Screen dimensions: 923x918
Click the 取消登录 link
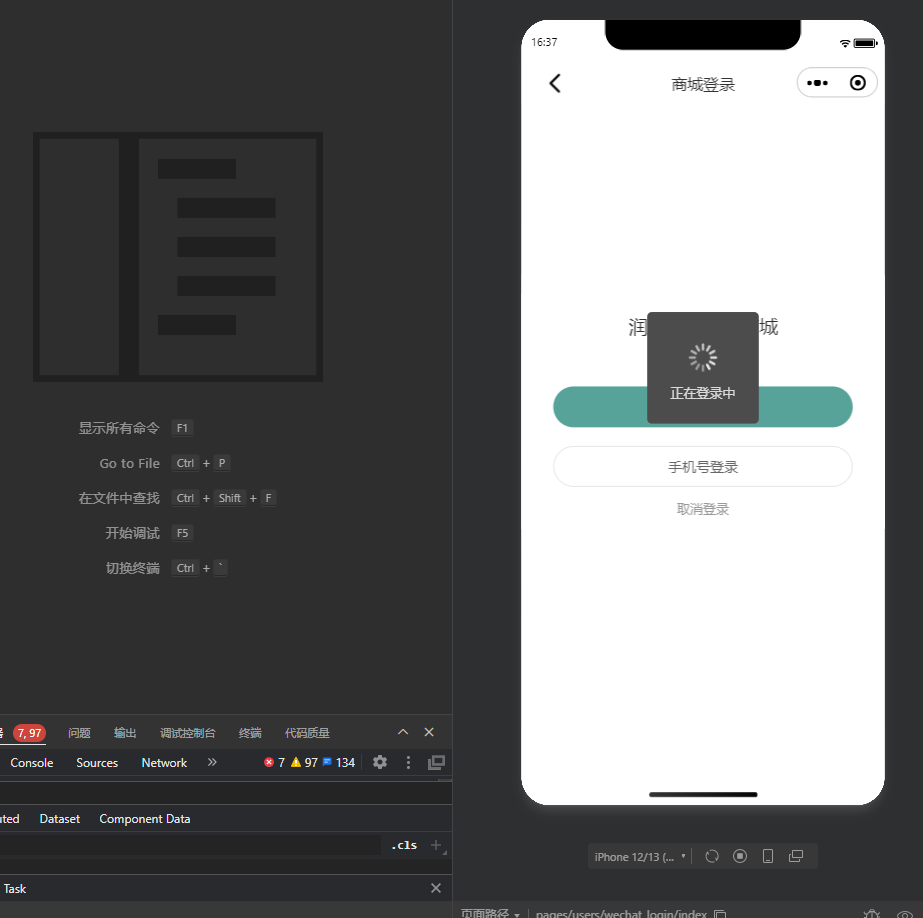coord(703,509)
